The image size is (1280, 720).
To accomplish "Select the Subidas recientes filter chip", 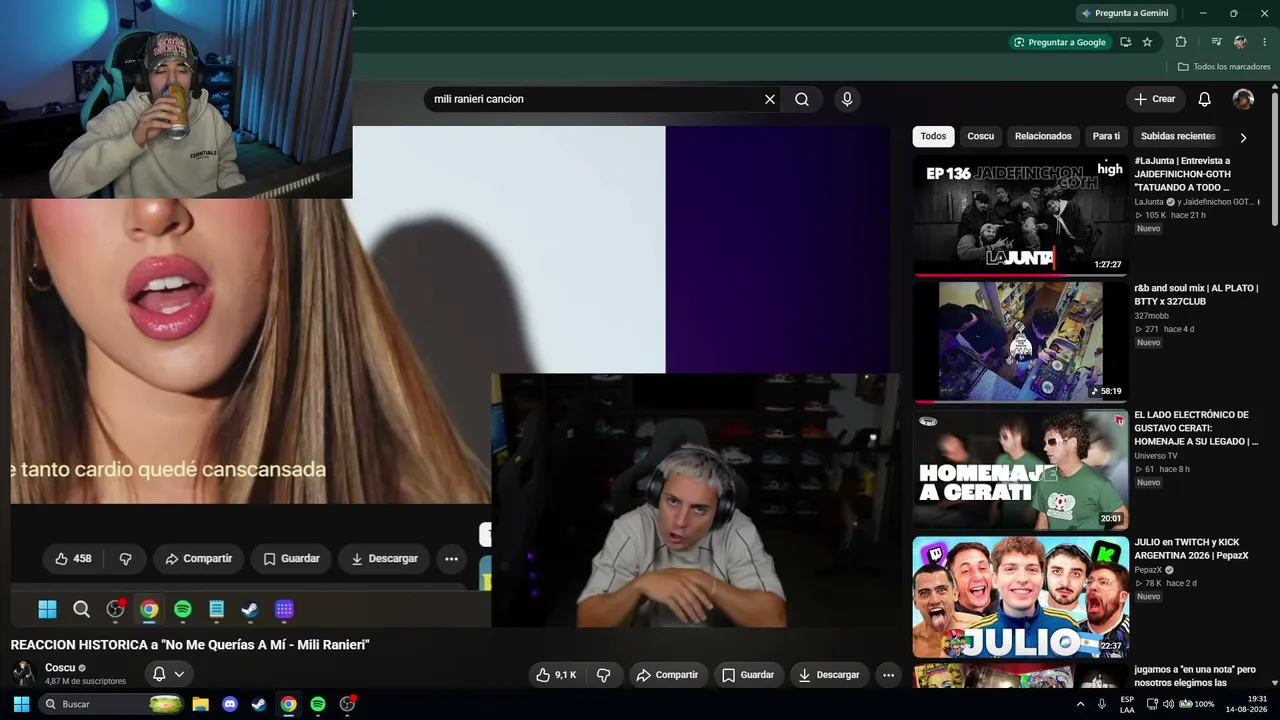I will point(1178,136).
